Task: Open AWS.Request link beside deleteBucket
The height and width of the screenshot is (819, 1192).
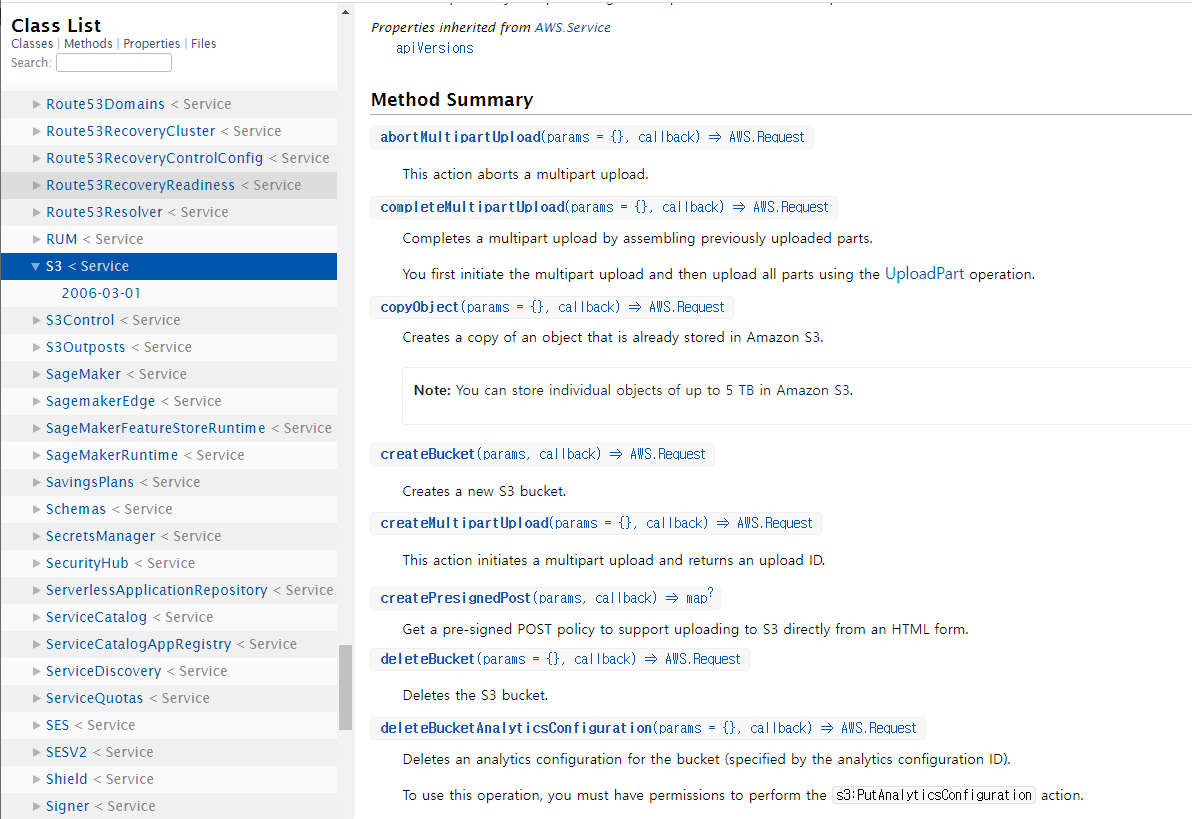Action: pyautogui.click(x=702, y=659)
